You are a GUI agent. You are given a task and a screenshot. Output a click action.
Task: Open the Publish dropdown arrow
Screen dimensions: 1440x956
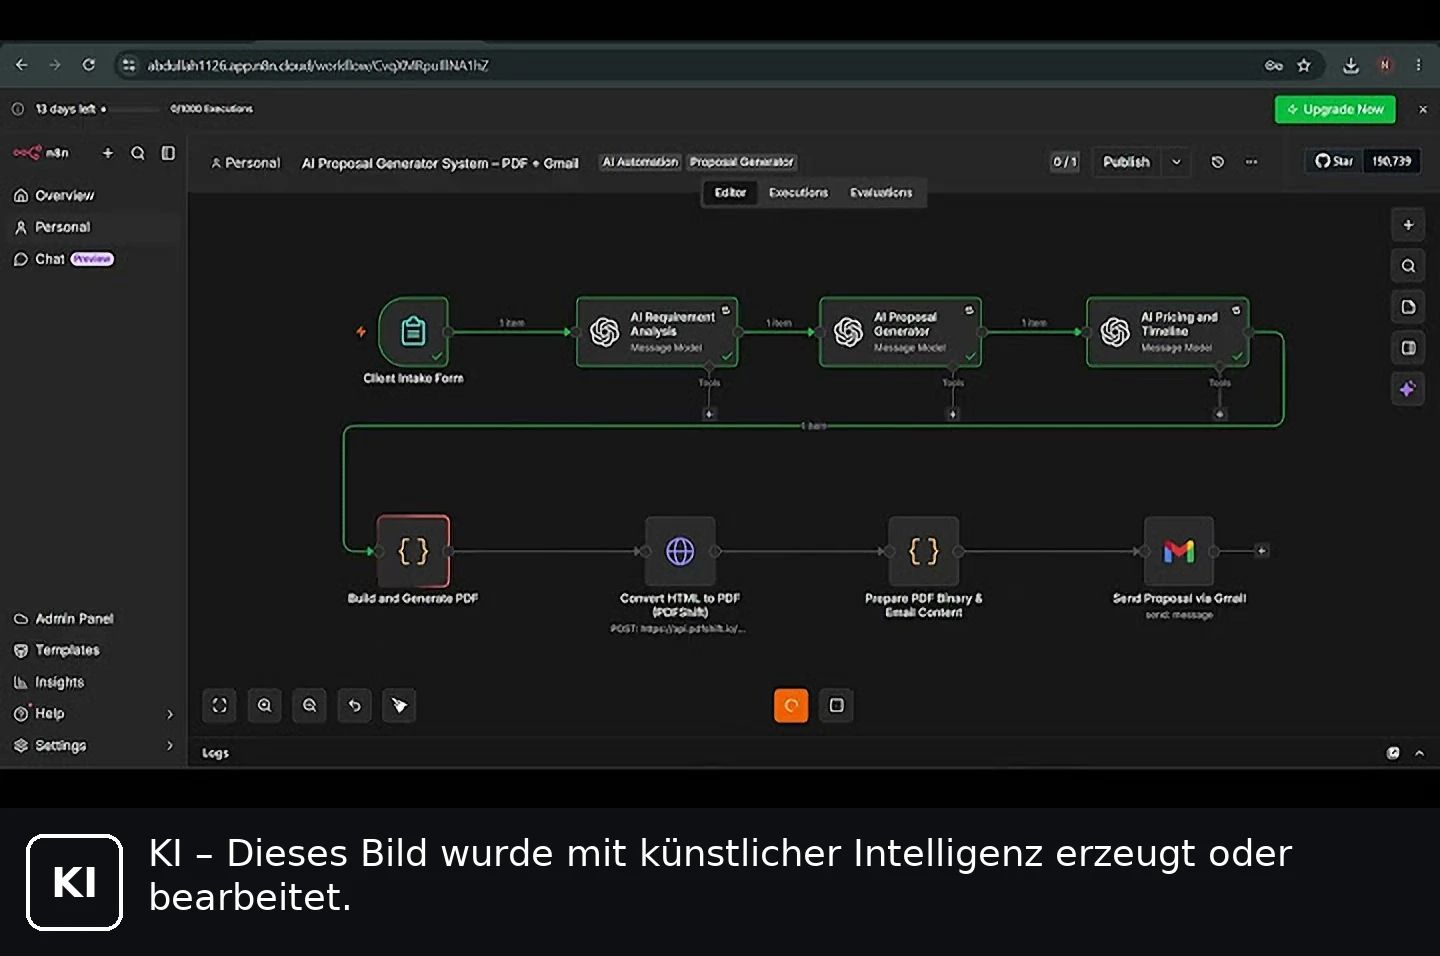click(x=1177, y=162)
